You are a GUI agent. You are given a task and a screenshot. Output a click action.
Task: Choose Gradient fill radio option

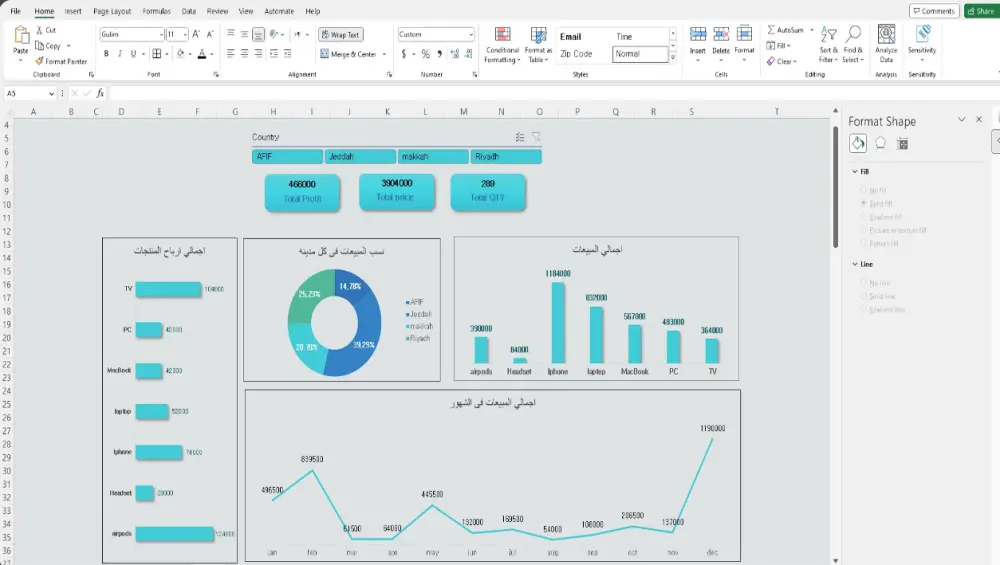click(x=864, y=217)
